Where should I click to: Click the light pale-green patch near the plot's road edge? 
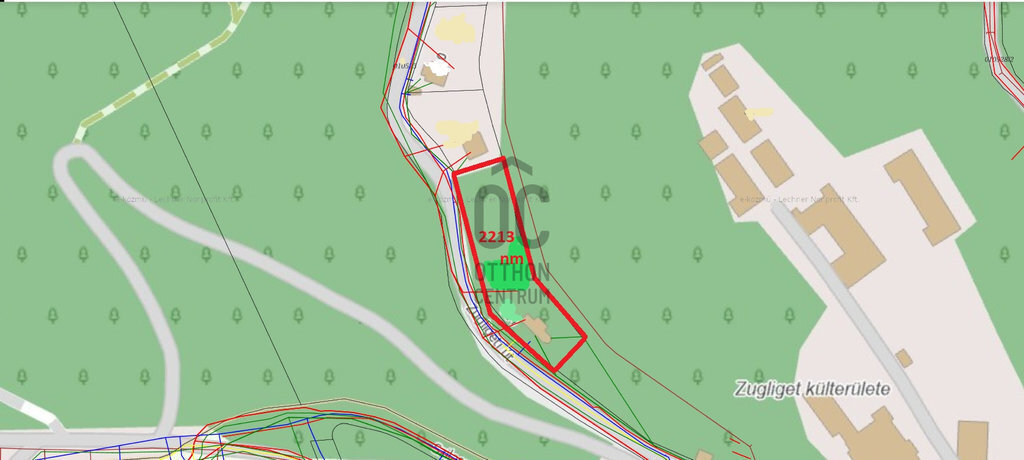(508, 310)
